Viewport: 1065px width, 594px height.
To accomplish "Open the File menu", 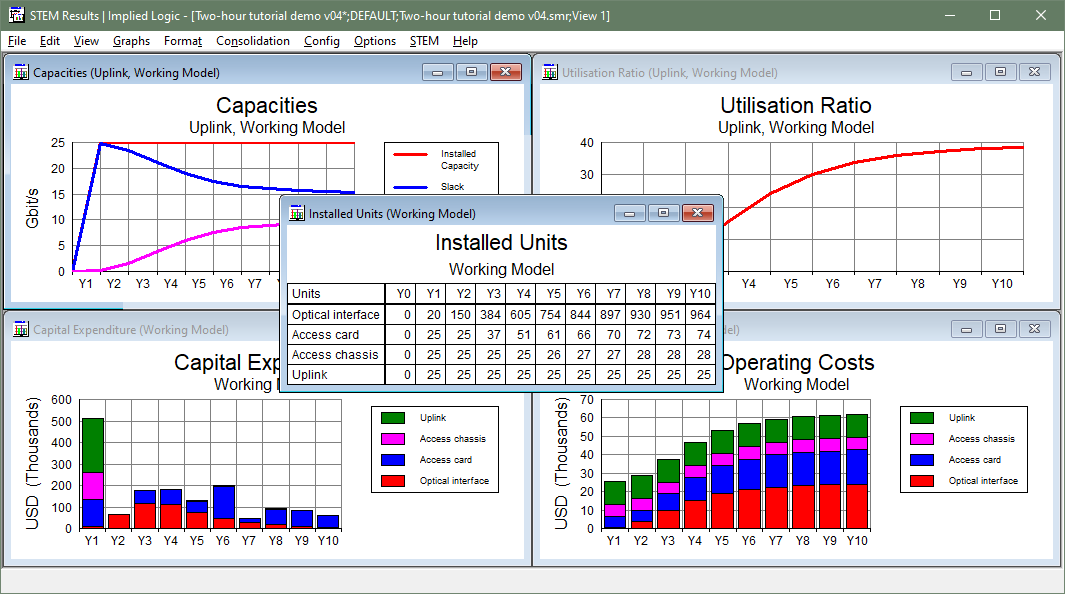I will pos(17,41).
